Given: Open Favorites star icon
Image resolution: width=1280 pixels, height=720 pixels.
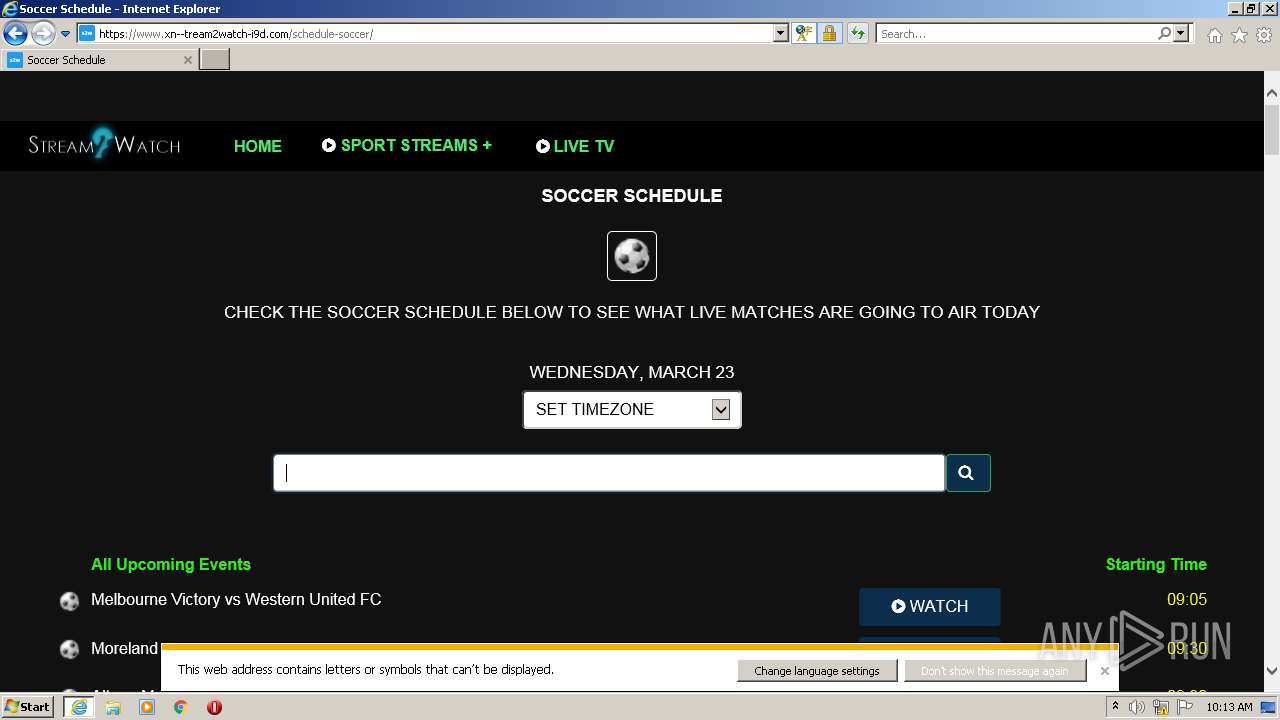Looking at the screenshot, I should [1239, 35].
